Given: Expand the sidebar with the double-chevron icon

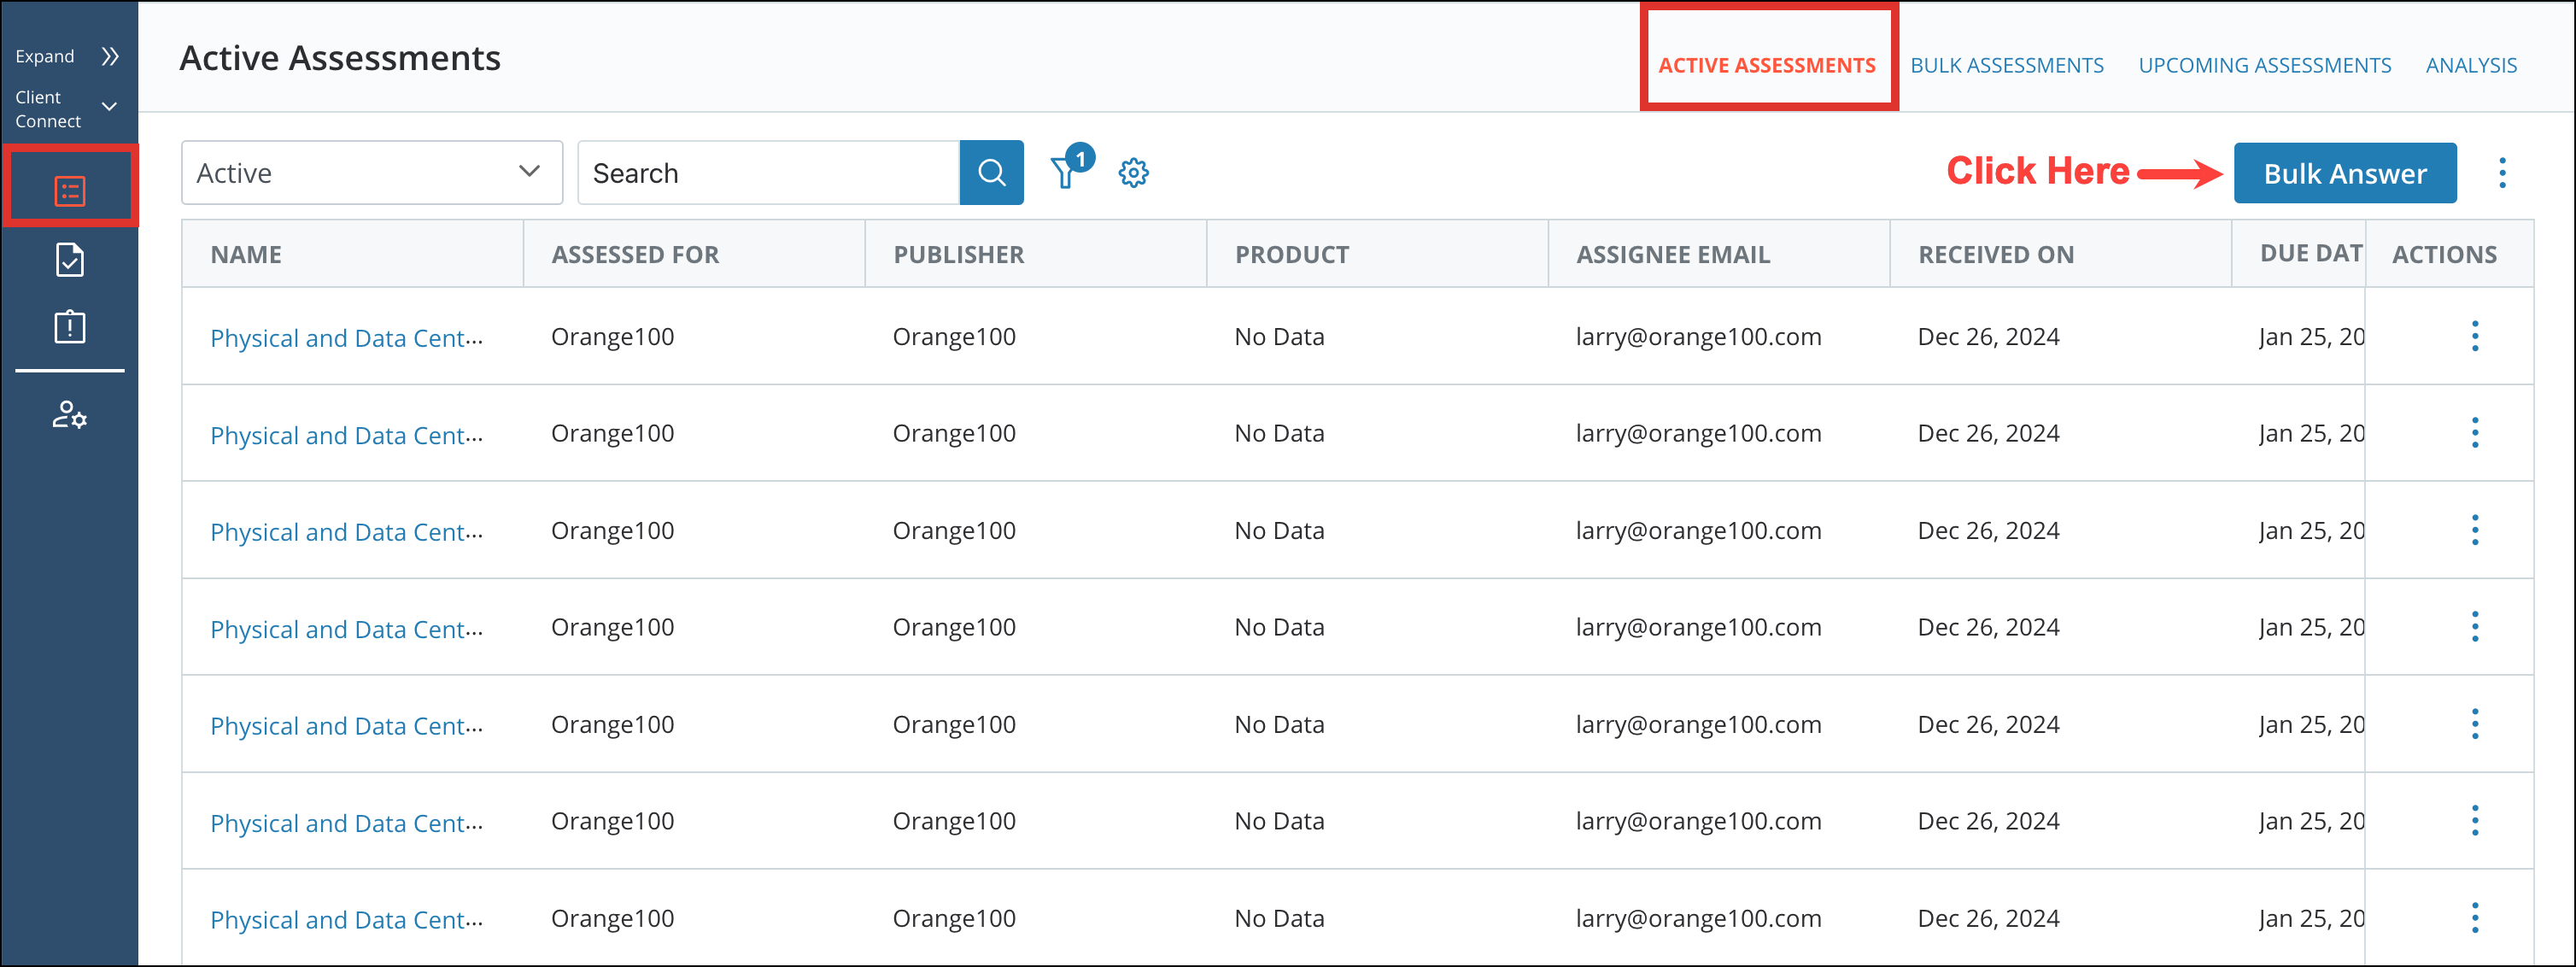Looking at the screenshot, I should (x=110, y=56).
